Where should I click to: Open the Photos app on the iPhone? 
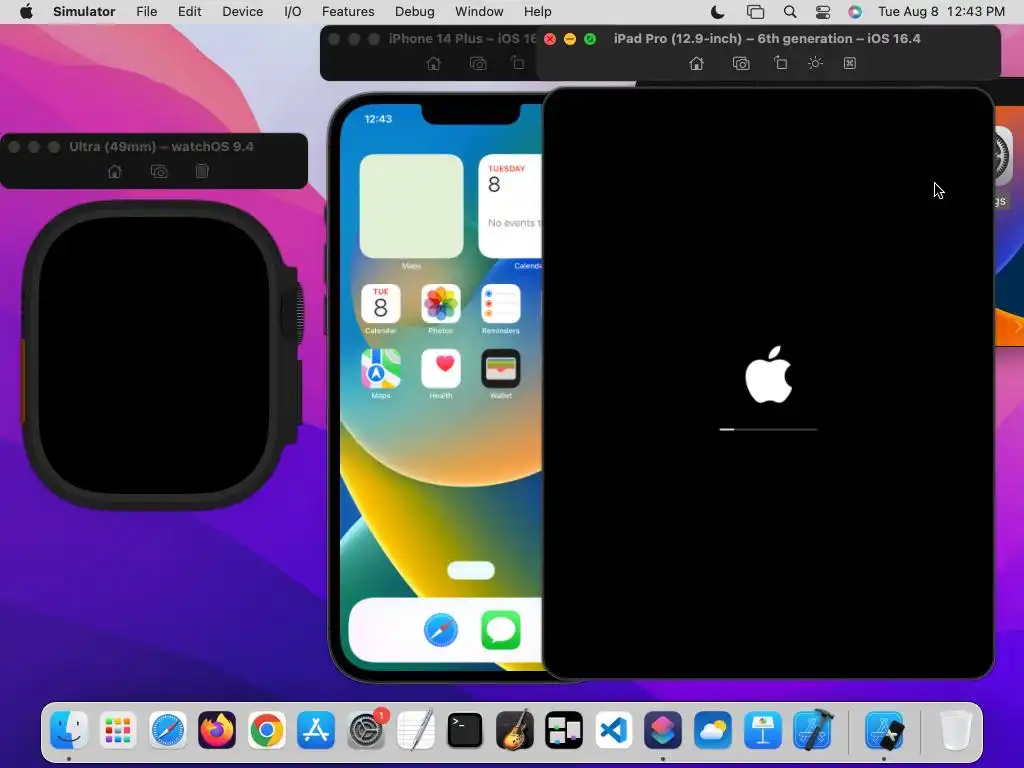441,304
